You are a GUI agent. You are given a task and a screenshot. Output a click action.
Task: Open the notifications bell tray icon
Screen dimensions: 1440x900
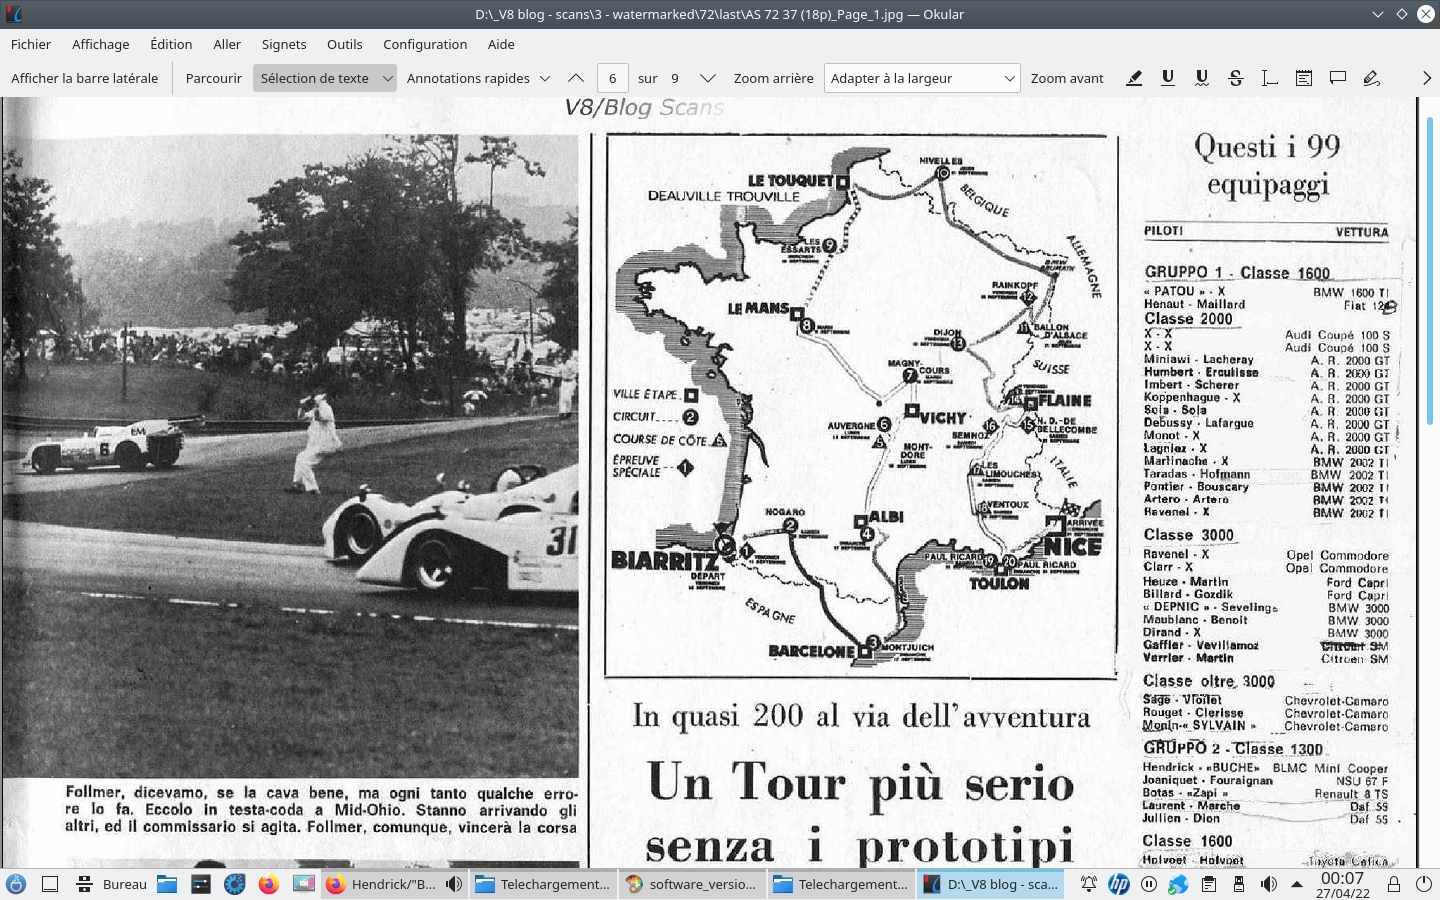click(1089, 884)
